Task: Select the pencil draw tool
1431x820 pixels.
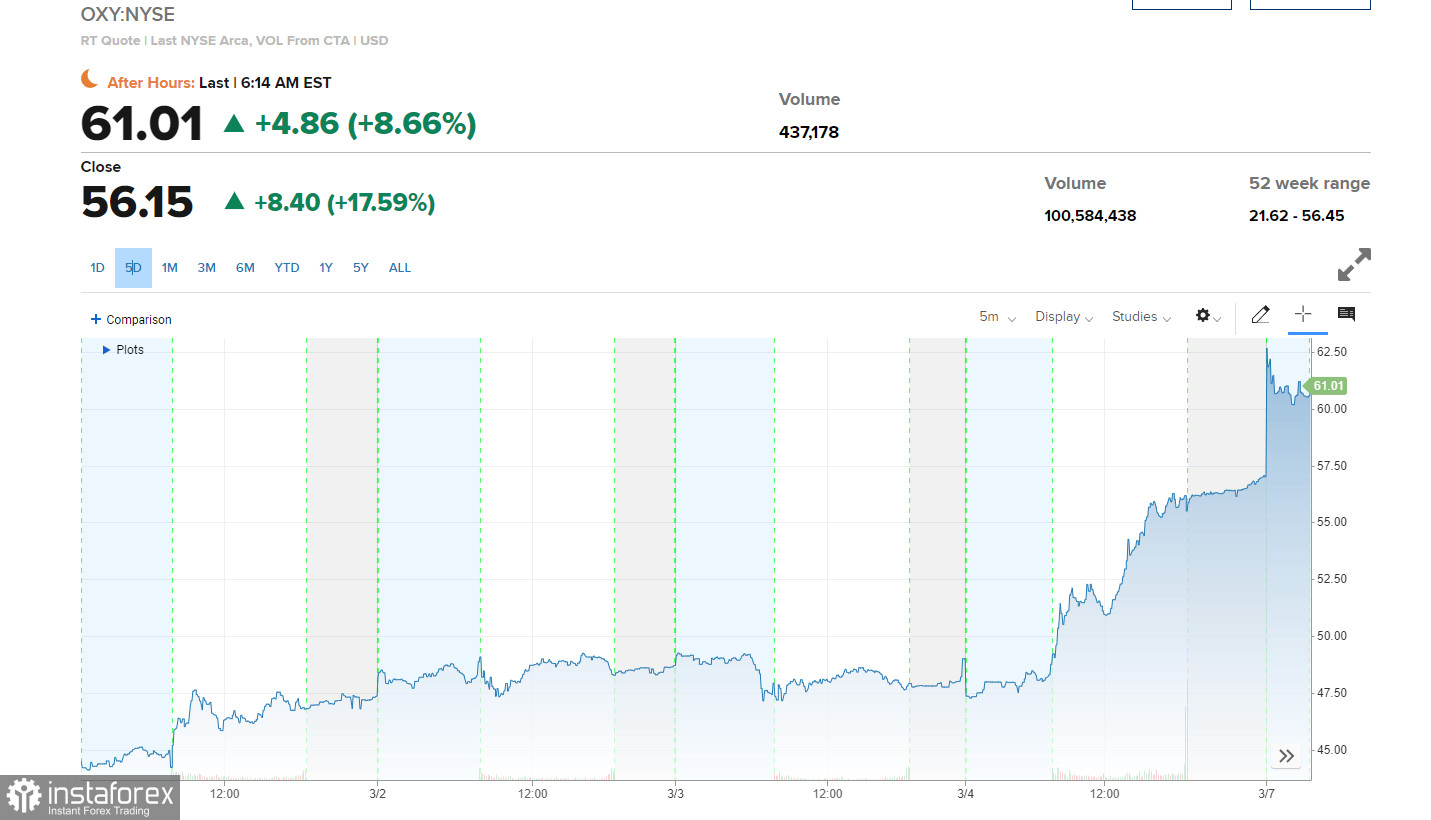Action: [x=1260, y=315]
